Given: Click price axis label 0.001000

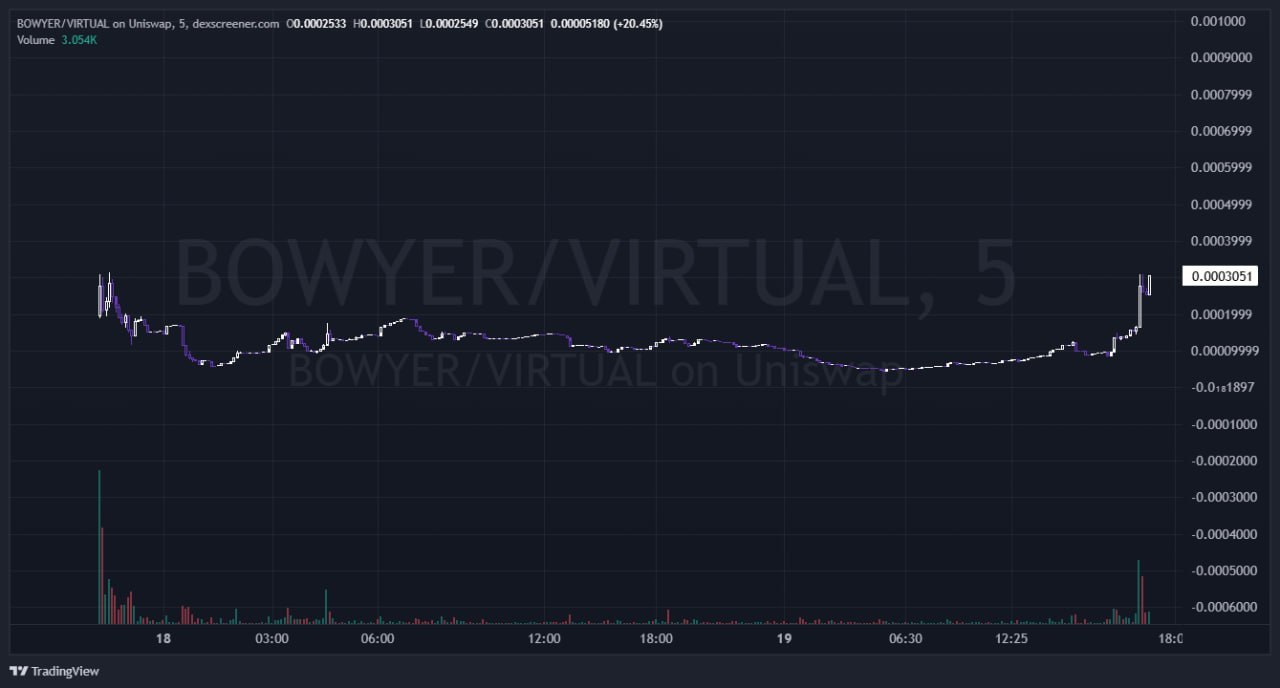Looking at the screenshot, I should 1220,21.
